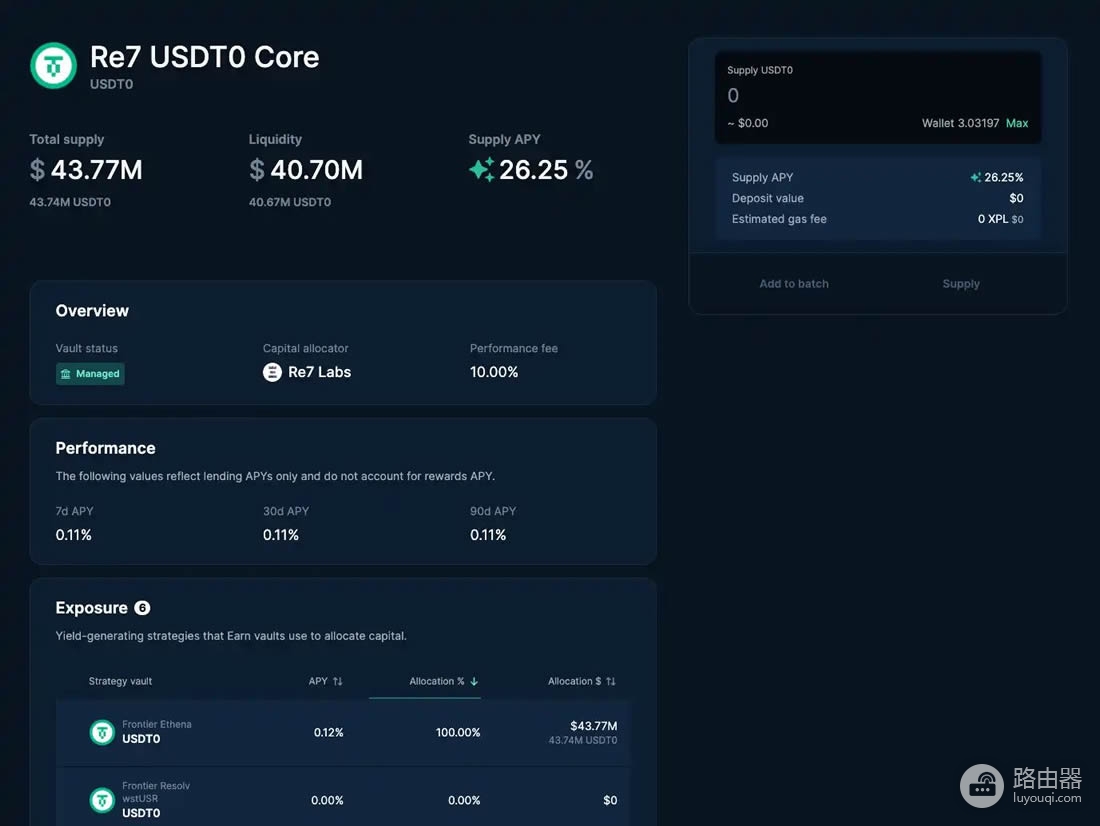The height and width of the screenshot is (826, 1100).
Task: Sort exposure table by APY column
Action: 326,681
